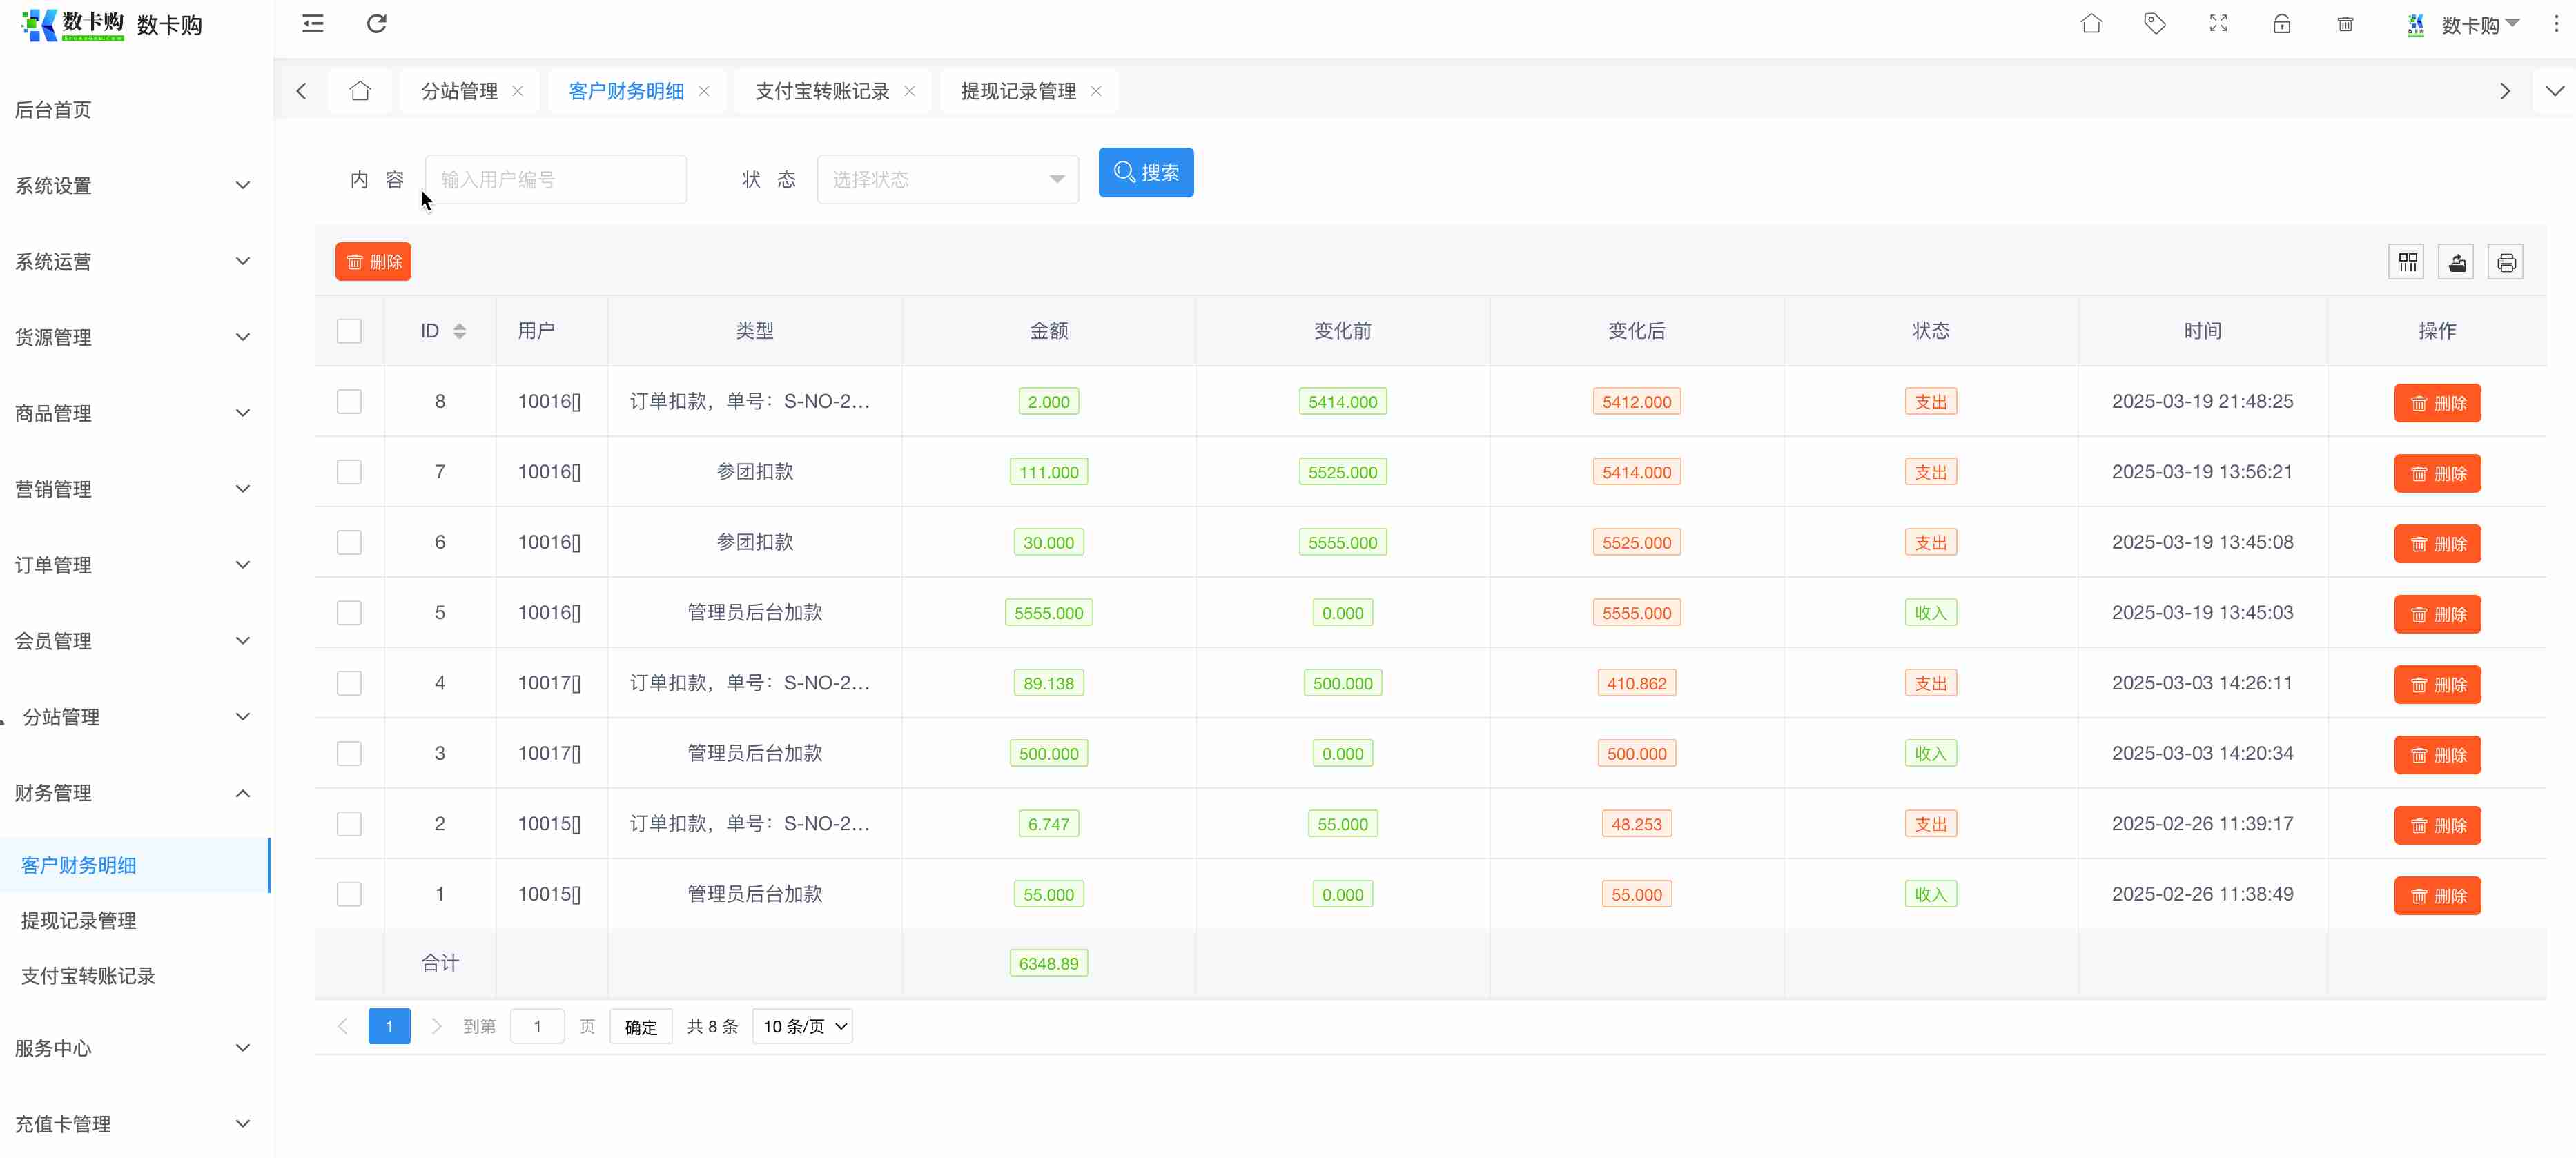Viewport: 2576px width, 1158px height.
Task: Open the 选择状态 status dropdown
Action: tap(947, 180)
